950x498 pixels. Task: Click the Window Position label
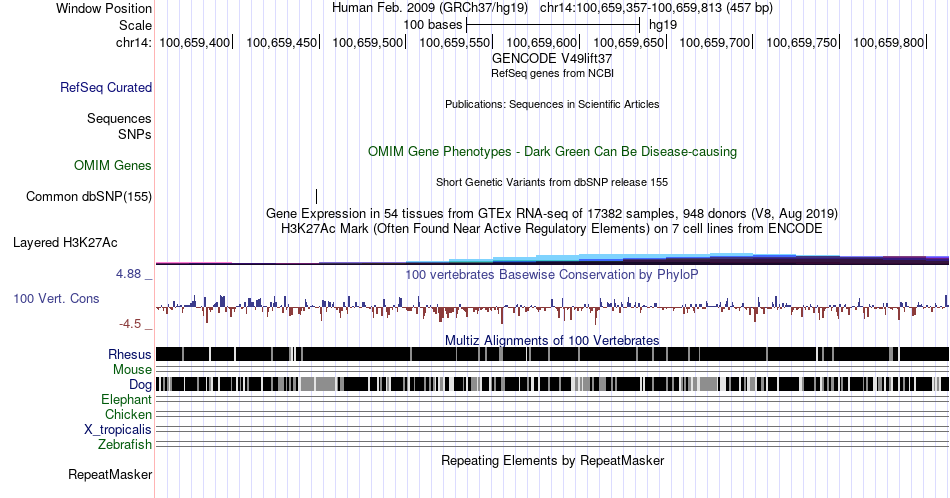coord(104,8)
